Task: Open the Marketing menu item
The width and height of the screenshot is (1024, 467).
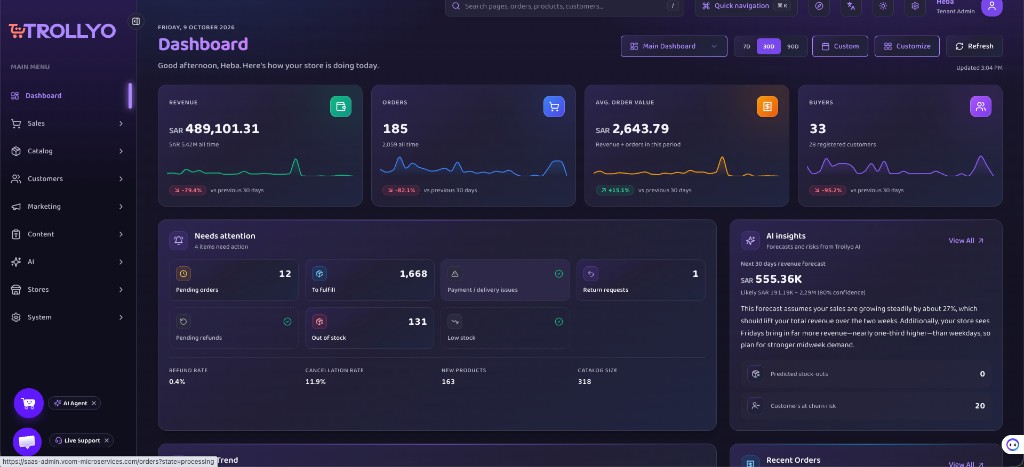Action: tap(67, 206)
